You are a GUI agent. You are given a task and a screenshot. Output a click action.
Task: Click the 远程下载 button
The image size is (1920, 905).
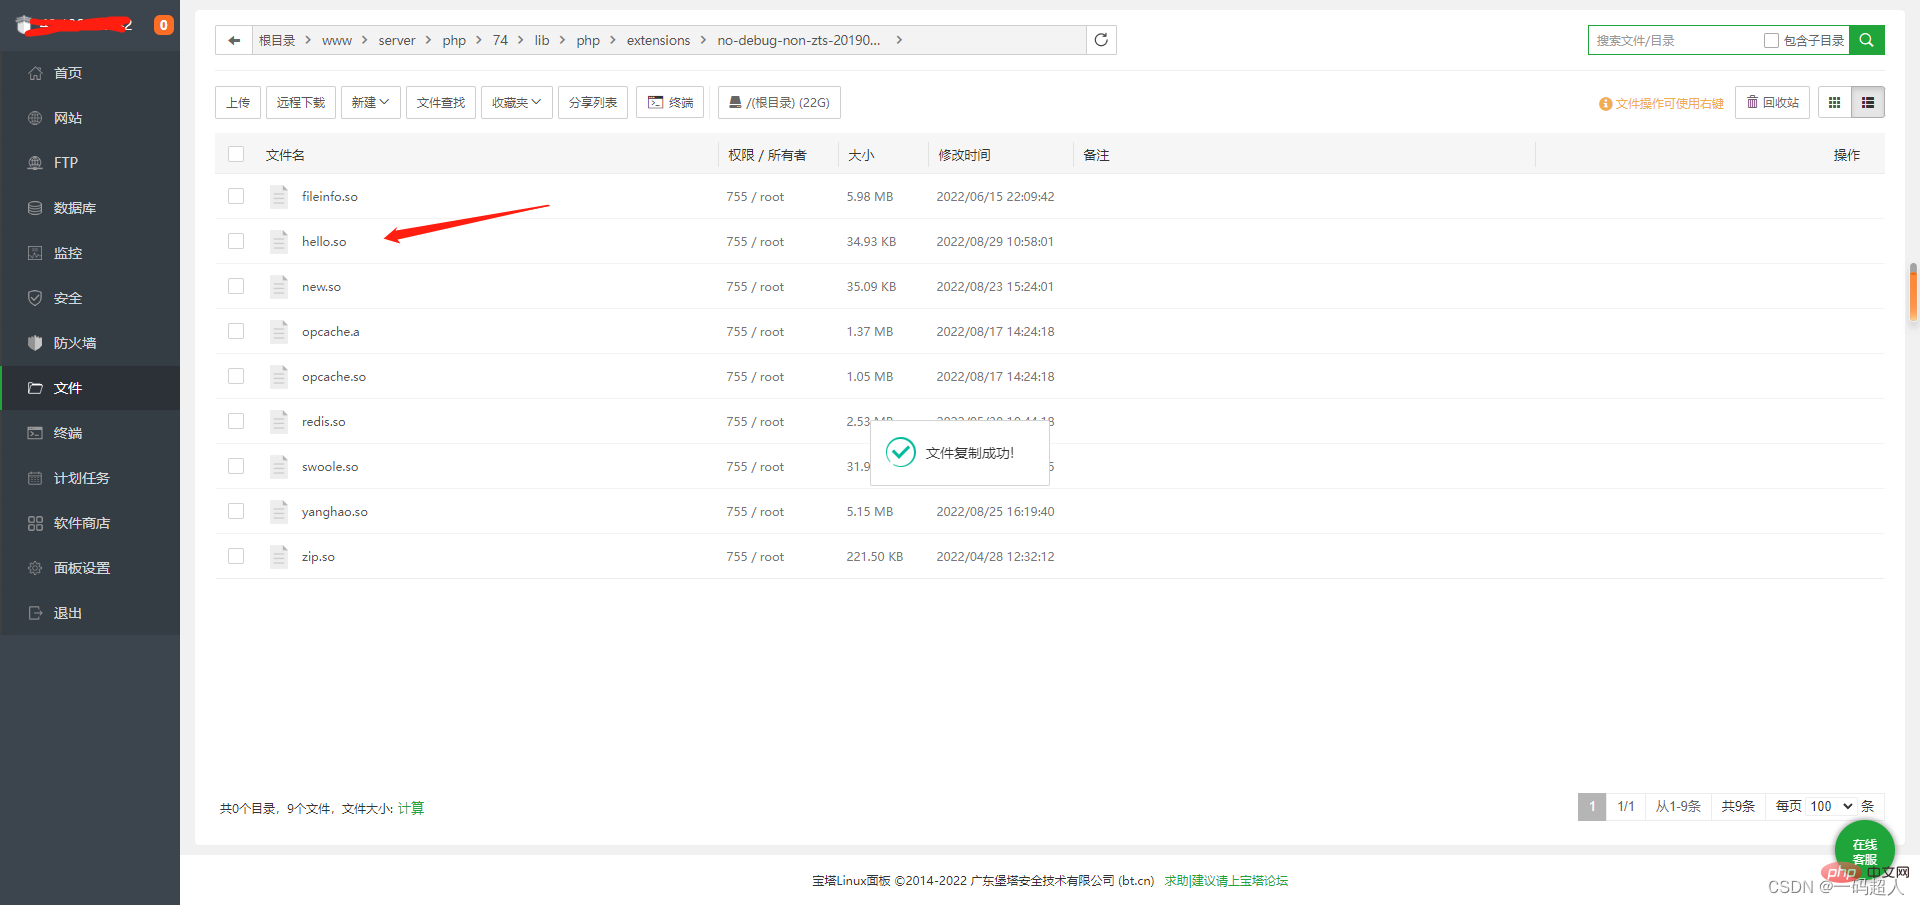pyautogui.click(x=301, y=102)
